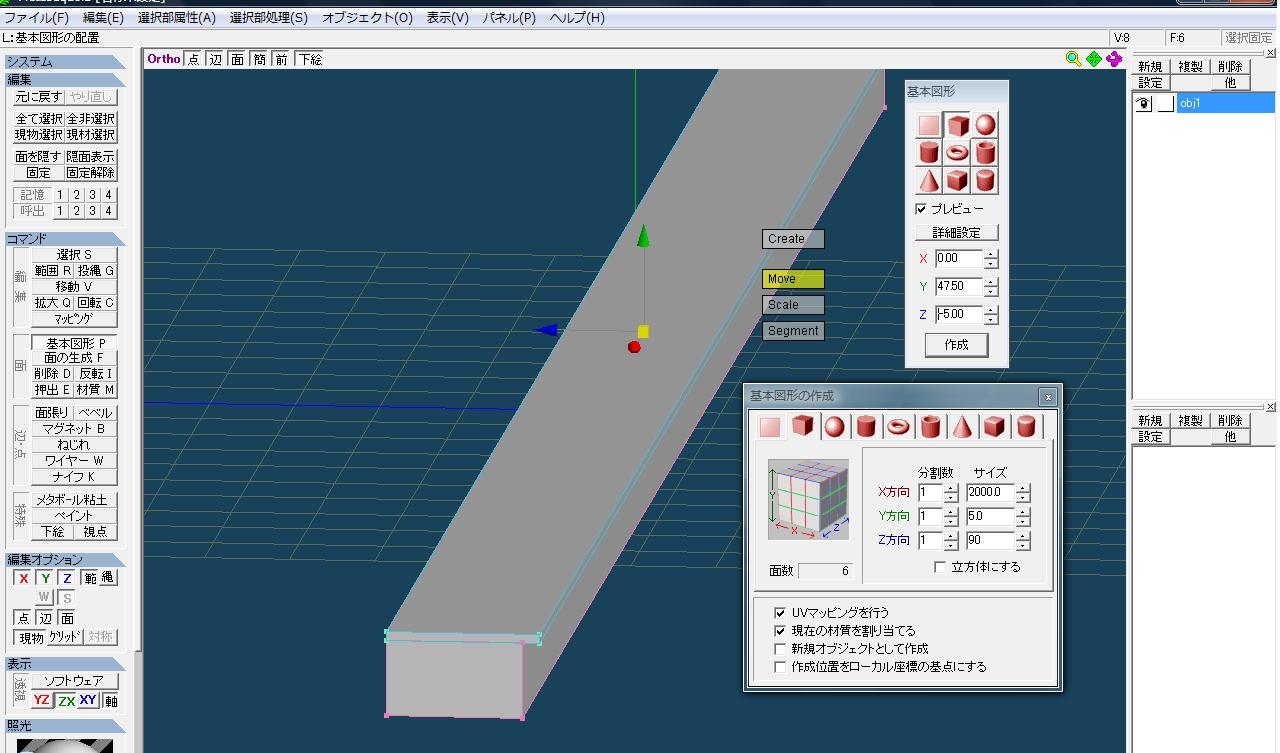1280x753 pixels.
Task: Open the オブジェクト(O) menu
Action: [367, 18]
